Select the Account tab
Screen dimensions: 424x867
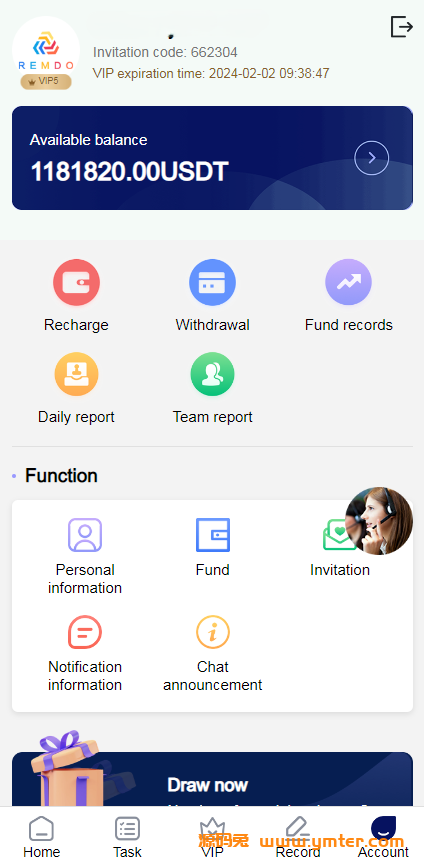(383, 838)
